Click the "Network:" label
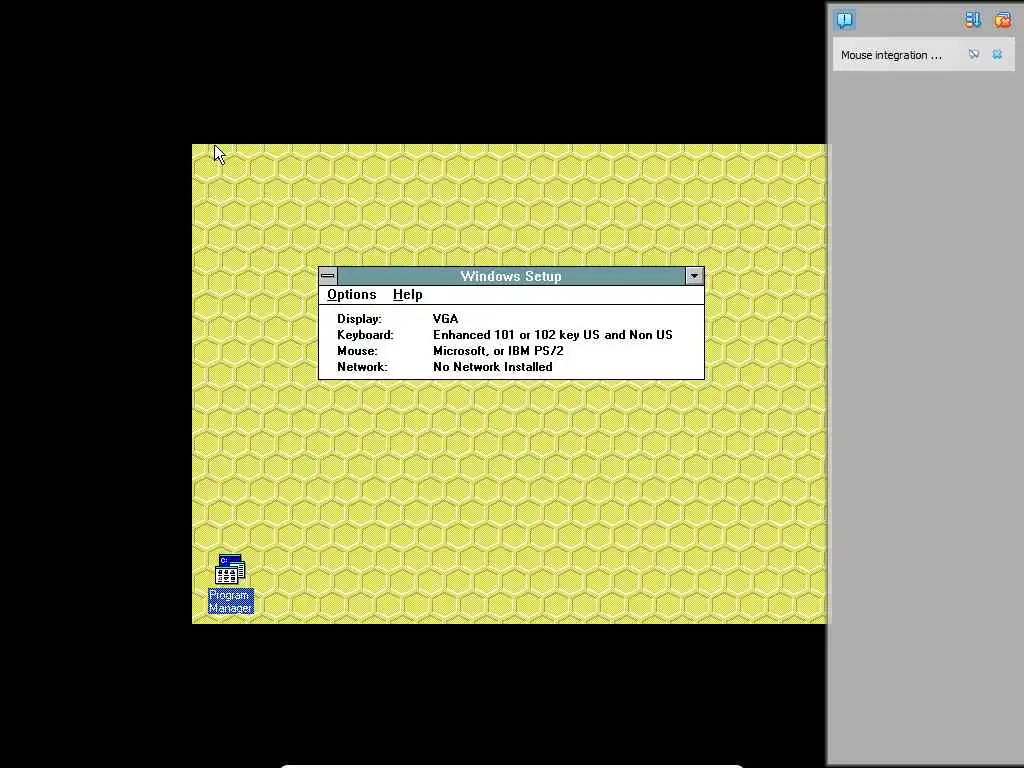The image size is (1024, 768). pyautogui.click(x=362, y=367)
